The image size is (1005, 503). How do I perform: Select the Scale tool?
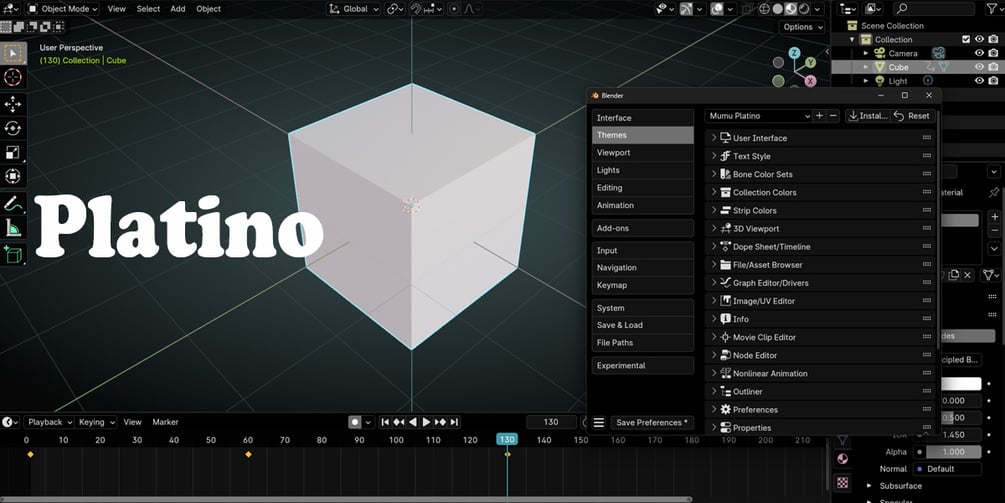pyautogui.click(x=13, y=153)
